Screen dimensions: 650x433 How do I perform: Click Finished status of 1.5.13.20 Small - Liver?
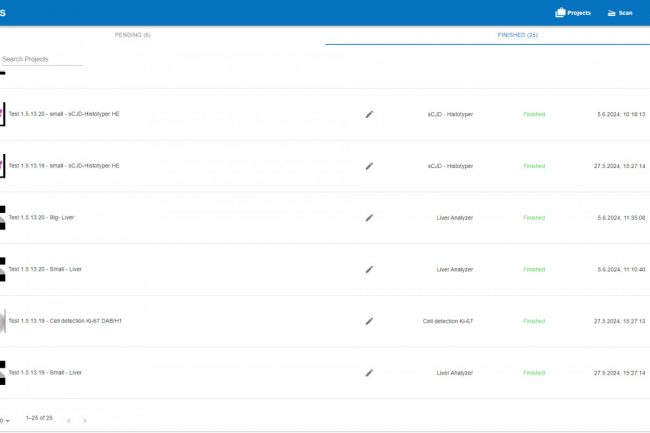tap(534, 270)
